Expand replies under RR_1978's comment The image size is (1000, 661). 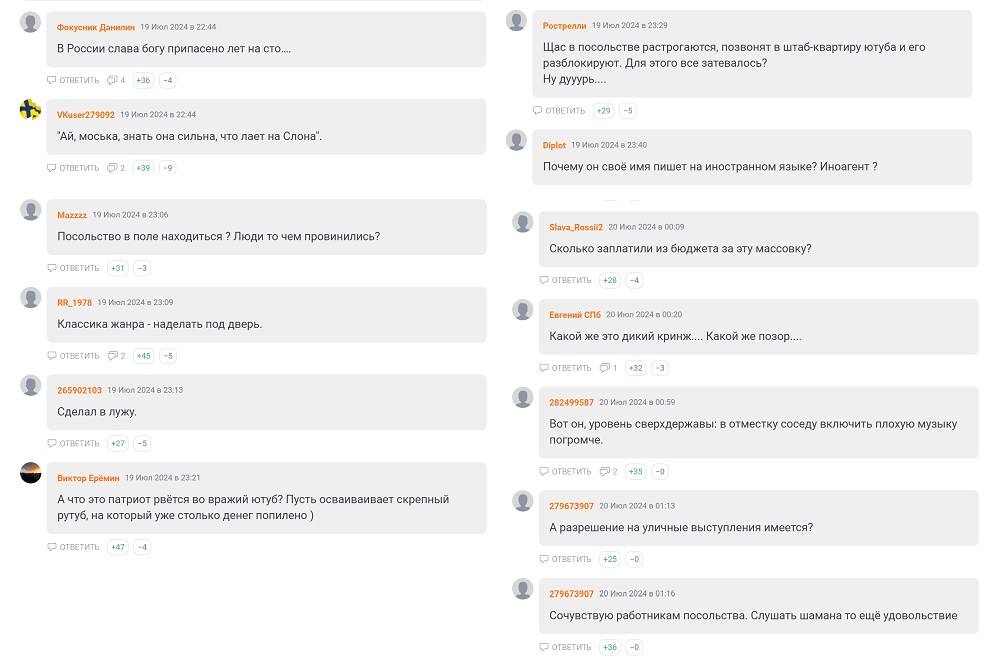pyautogui.click(x=117, y=356)
